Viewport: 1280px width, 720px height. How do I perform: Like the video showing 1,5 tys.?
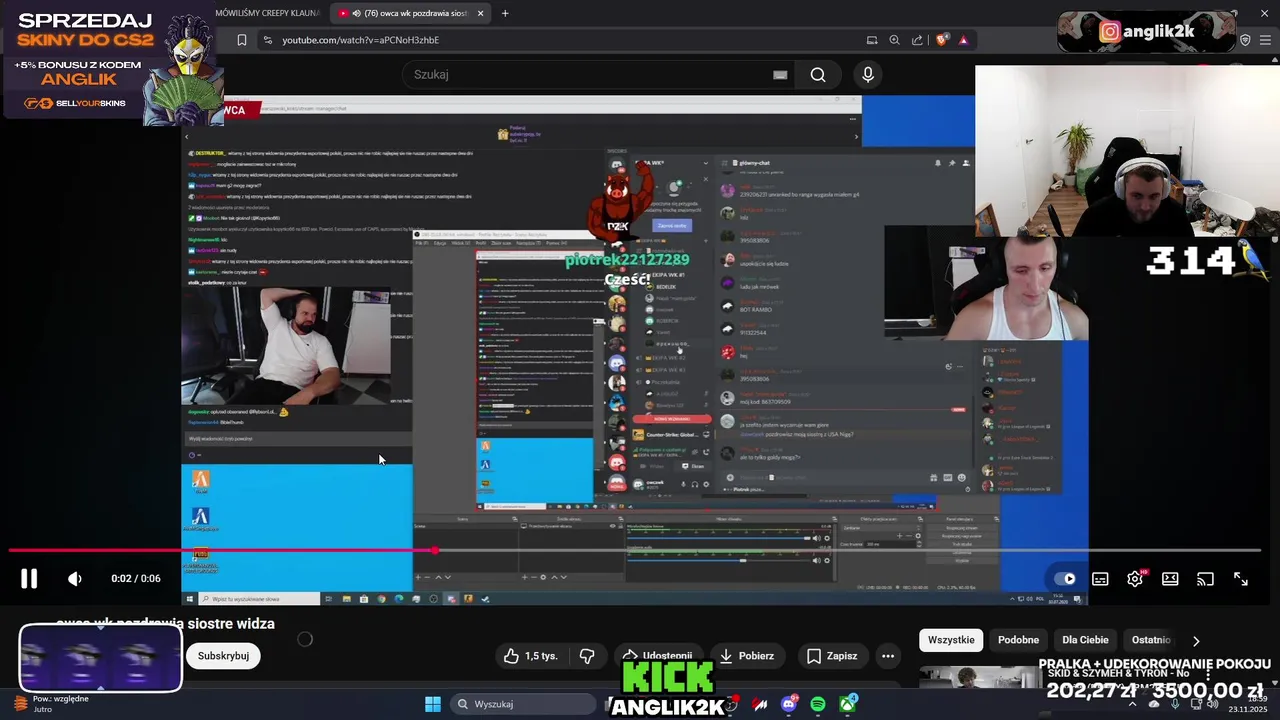[x=530, y=656]
